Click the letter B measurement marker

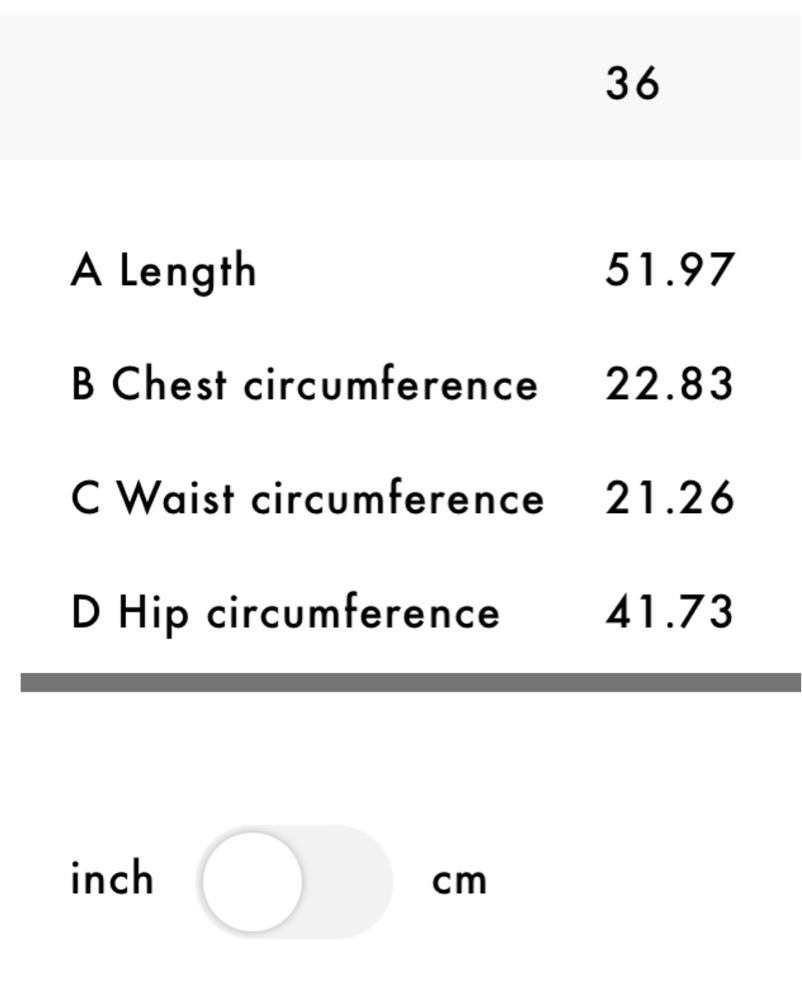click(83, 384)
